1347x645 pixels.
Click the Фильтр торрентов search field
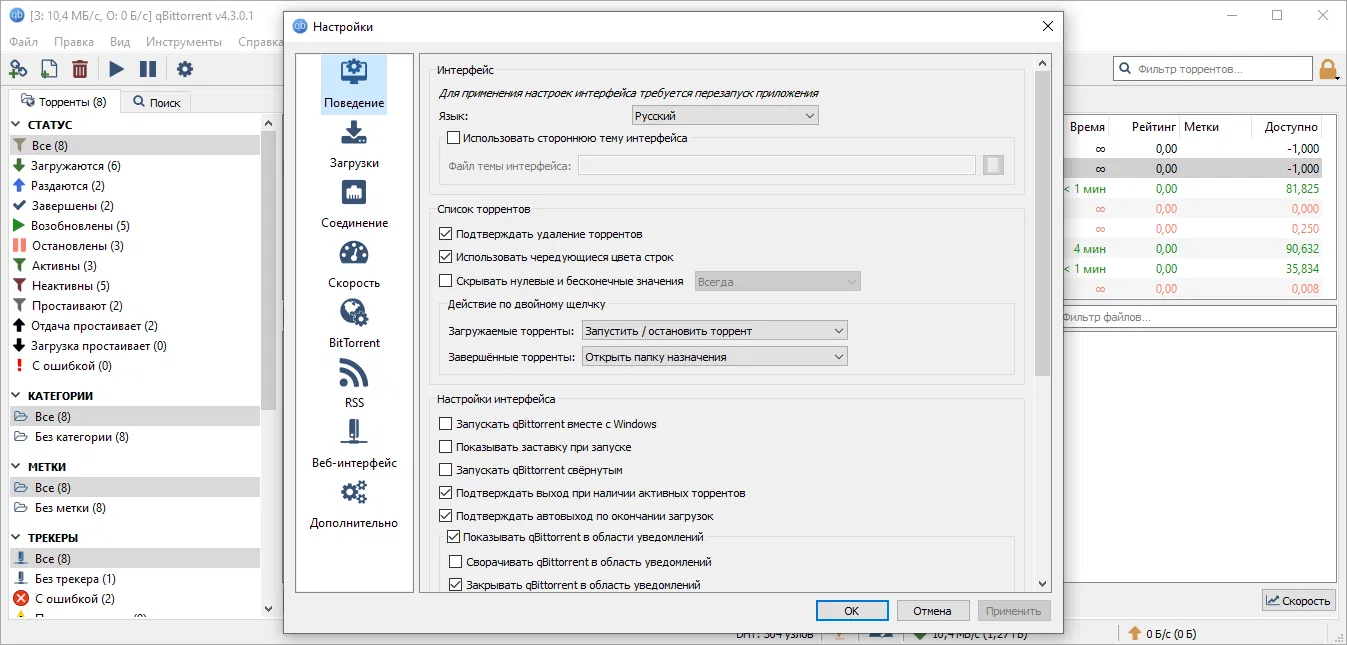[x=1212, y=69]
